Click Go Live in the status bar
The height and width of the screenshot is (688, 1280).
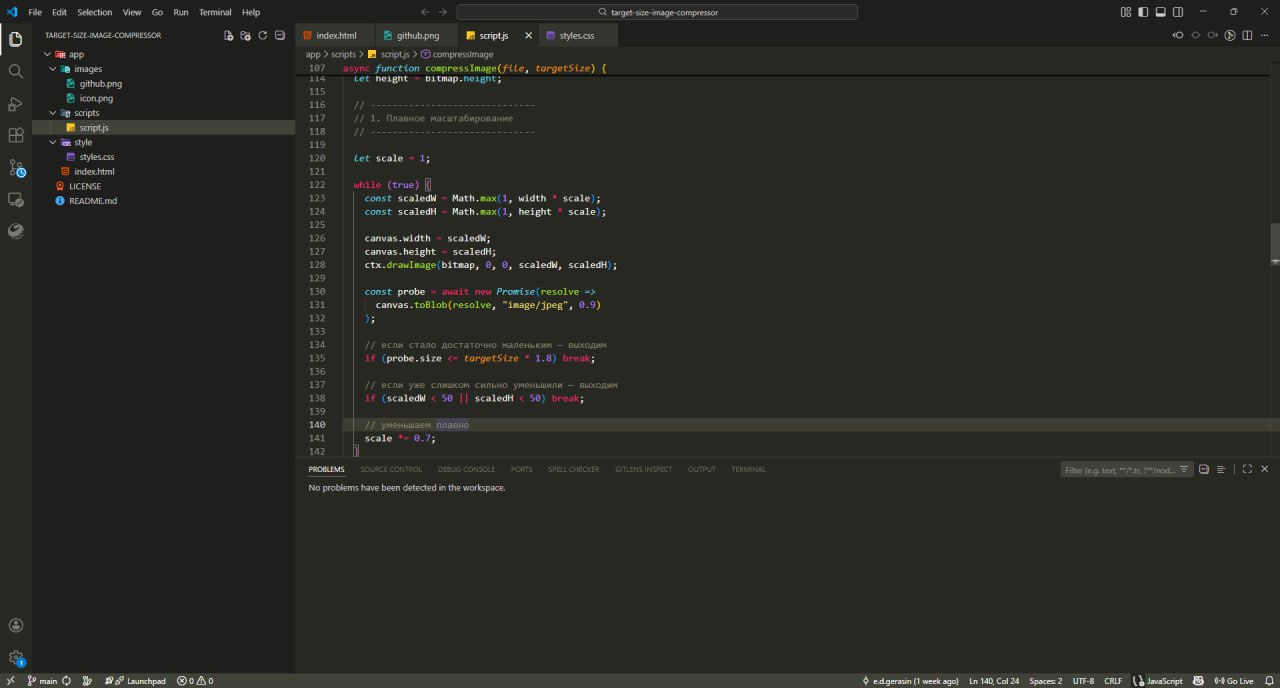tap(1233, 681)
